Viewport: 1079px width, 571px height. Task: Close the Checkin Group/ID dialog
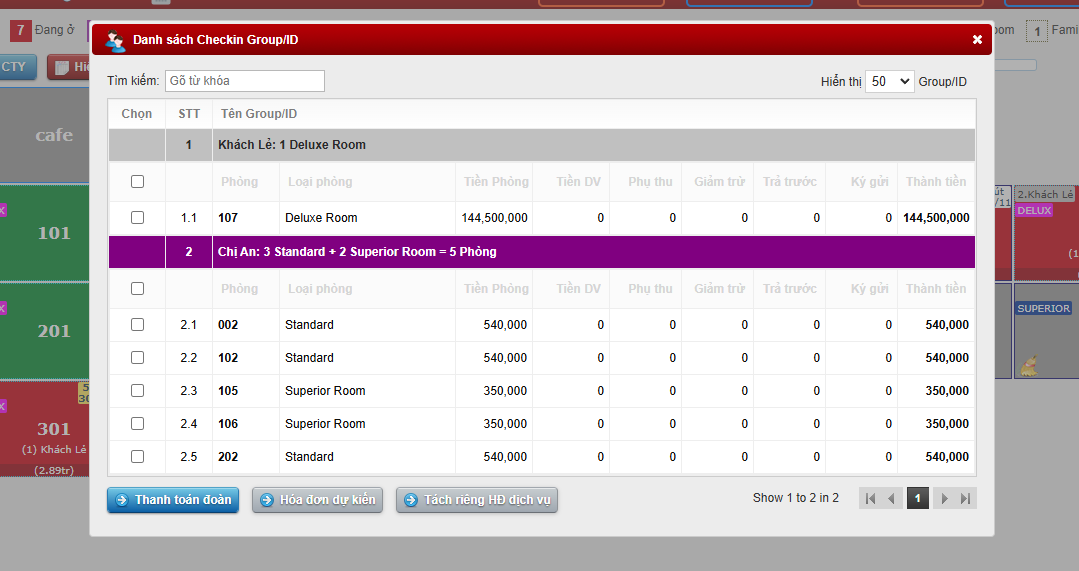(x=977, y=40)
